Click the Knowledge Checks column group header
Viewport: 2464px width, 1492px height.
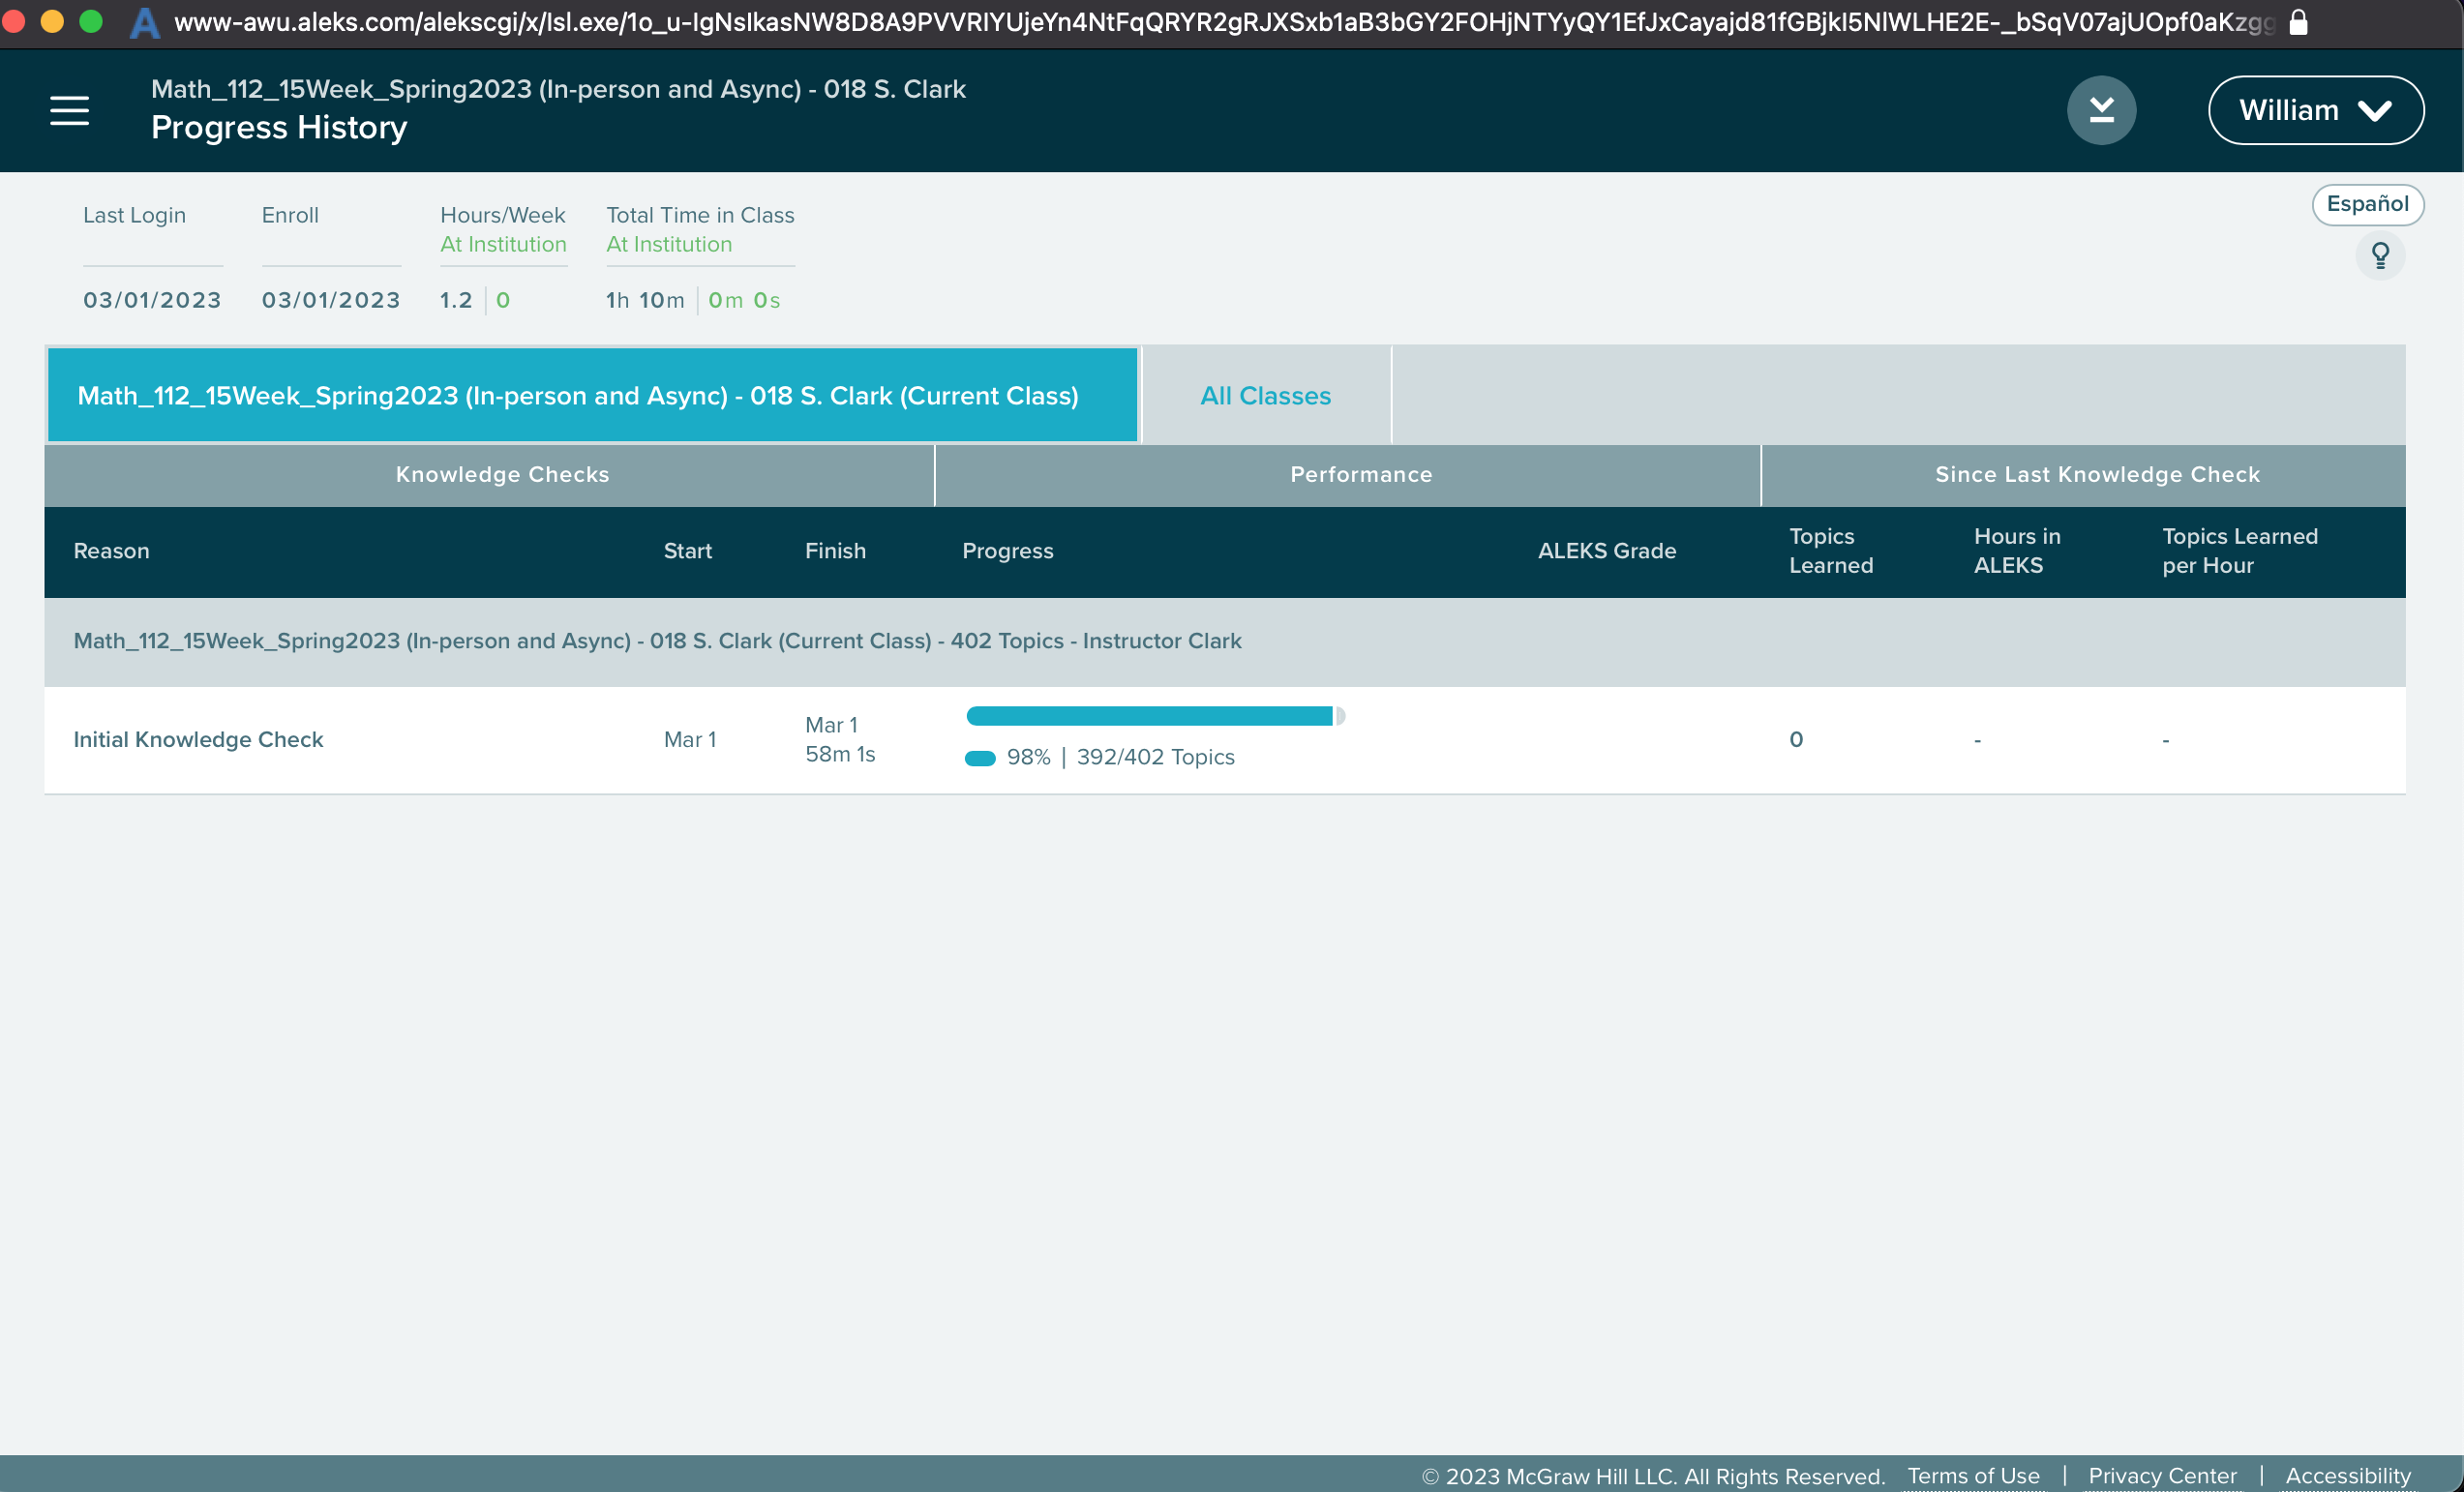pos(502,475)
